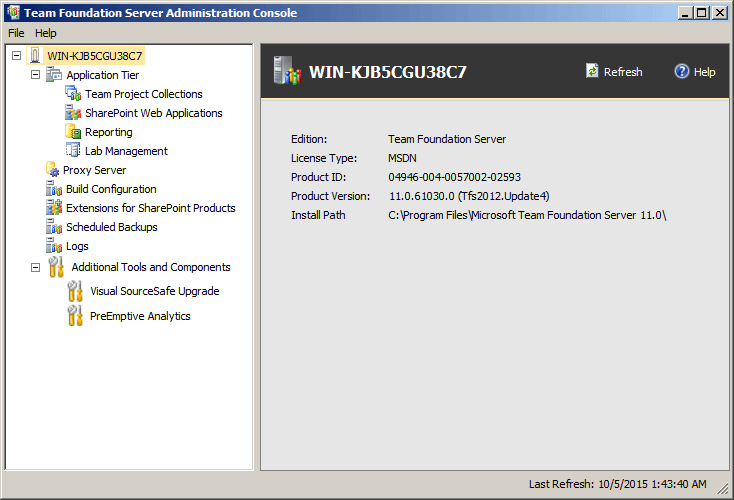Click the Logs node icon
The height and width of the screenshot is (500, 734).
54,246
